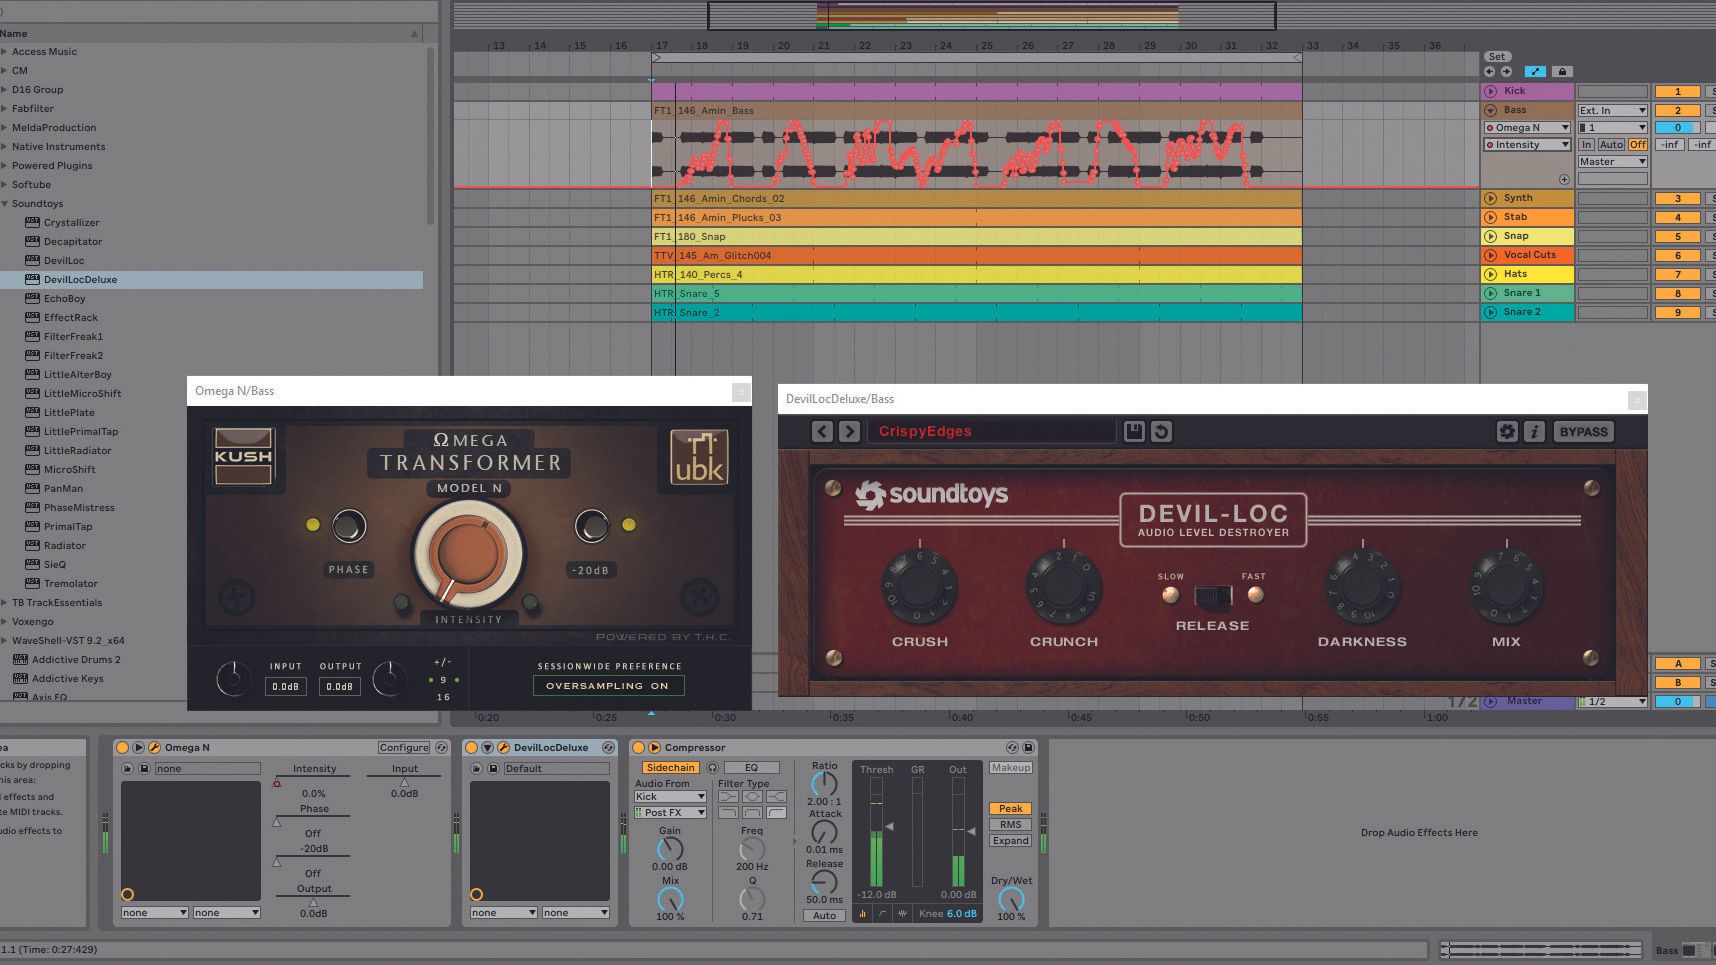
Task: Click the Lock Envelopes padlock icon near Set
Action: point(1562,71)
